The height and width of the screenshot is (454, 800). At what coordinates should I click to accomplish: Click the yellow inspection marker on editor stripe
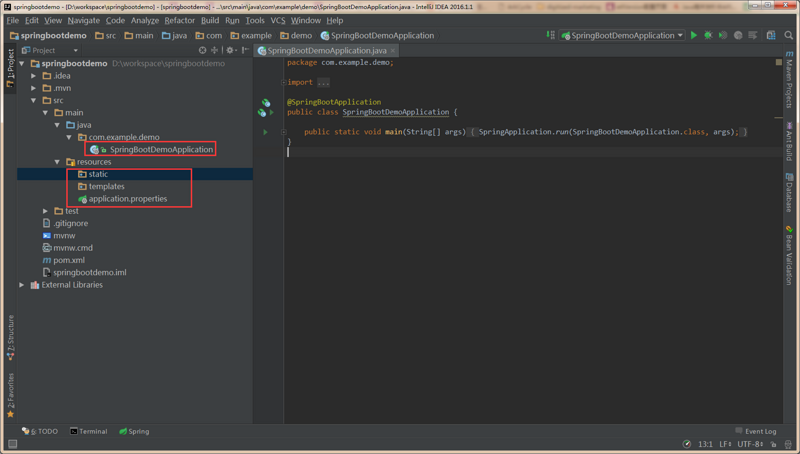(779, 62)
